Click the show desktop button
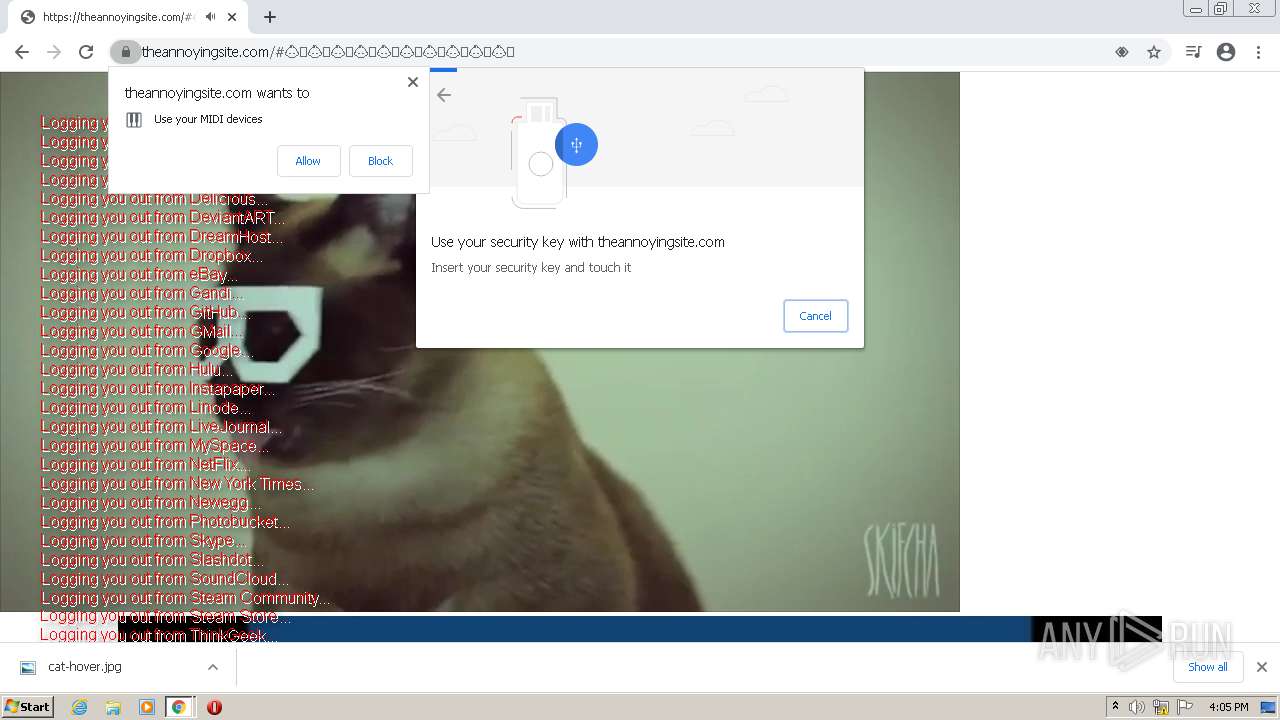 1270,707
